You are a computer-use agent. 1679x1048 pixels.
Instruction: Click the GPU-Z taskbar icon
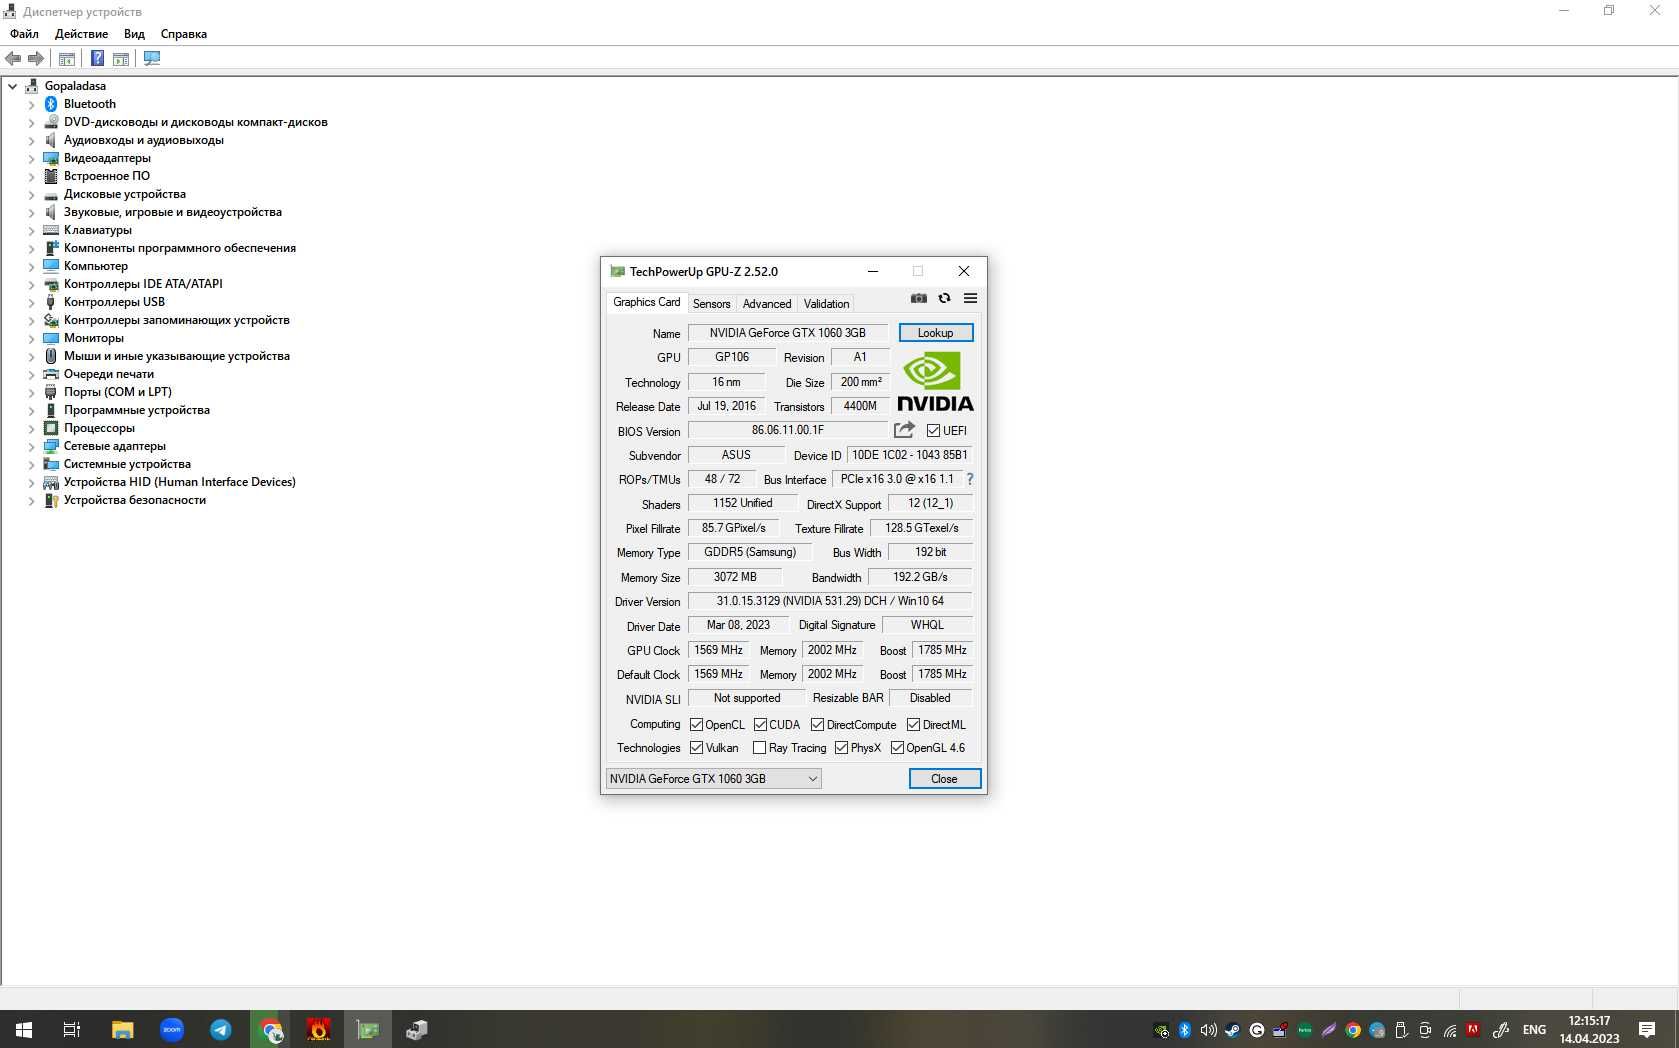(368, 1029)
